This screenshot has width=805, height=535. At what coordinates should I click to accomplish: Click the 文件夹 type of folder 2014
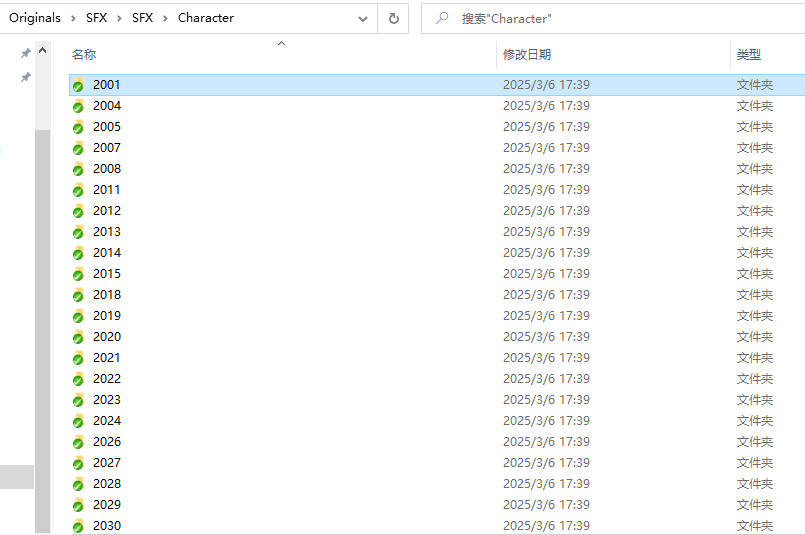pos(755,253)
